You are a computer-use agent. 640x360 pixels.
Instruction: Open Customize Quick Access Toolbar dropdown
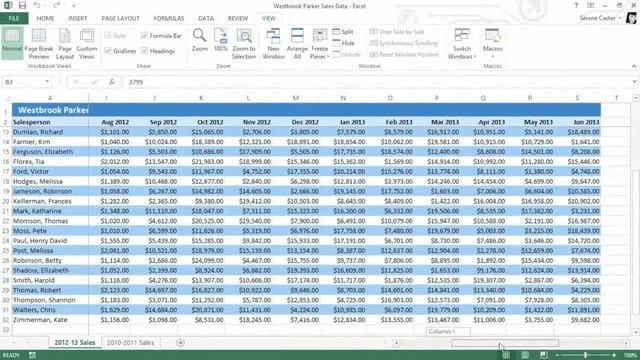(73, 6)
